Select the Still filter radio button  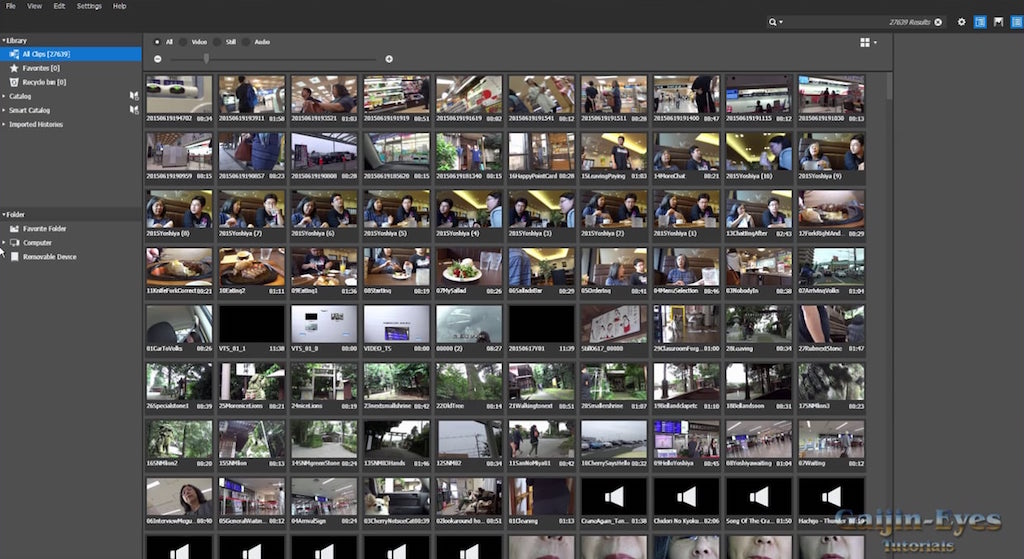[217, 42]
